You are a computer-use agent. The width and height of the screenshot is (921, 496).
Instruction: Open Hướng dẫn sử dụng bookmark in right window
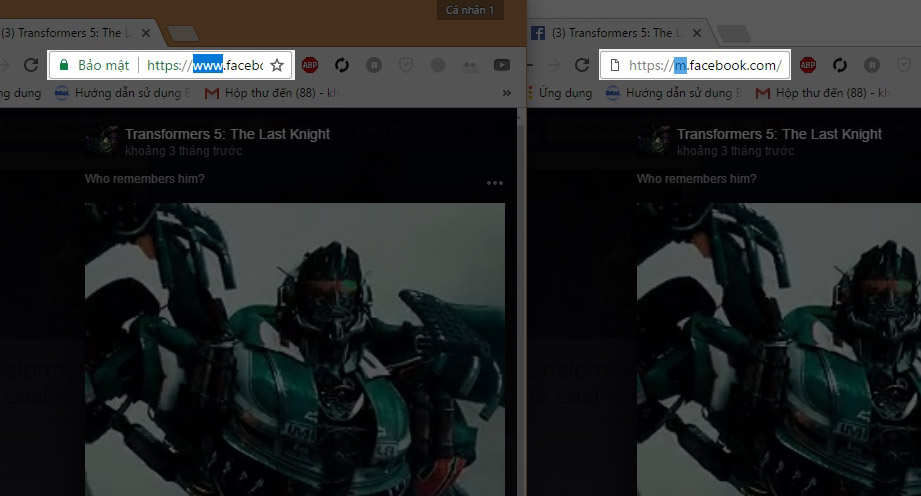[673, 93]
